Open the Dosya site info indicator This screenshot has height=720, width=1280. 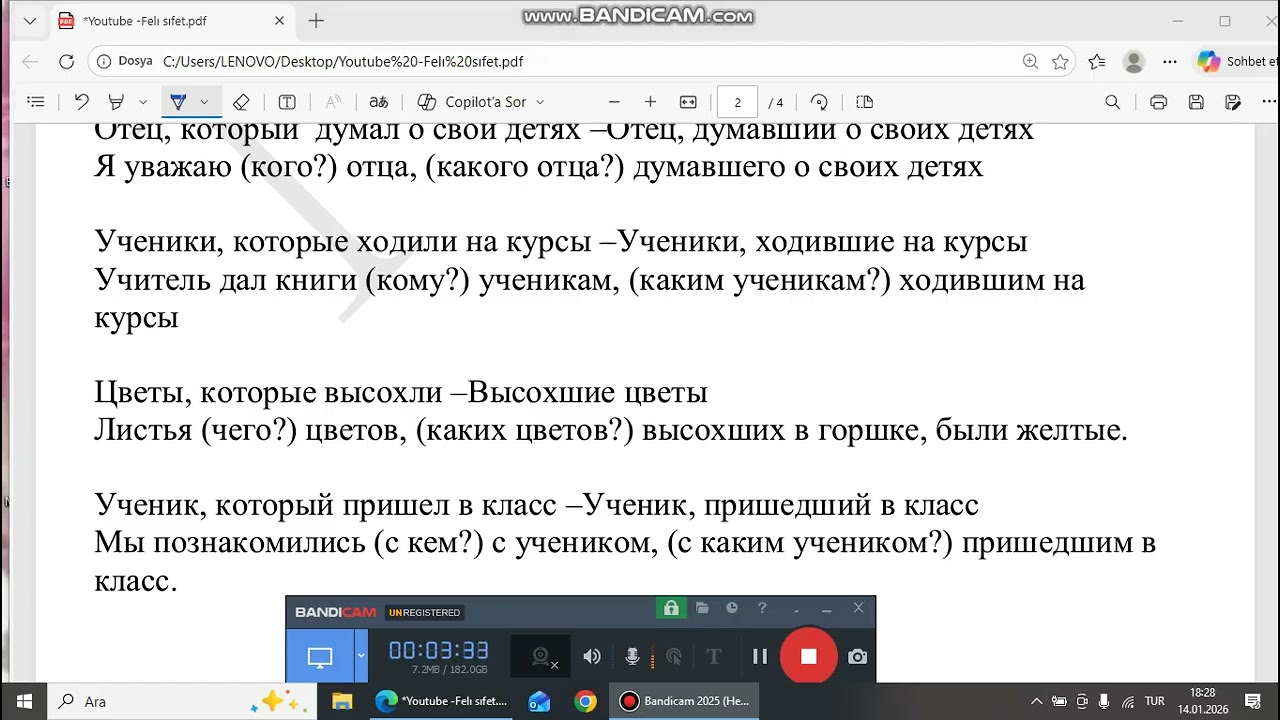coord(125,61)
